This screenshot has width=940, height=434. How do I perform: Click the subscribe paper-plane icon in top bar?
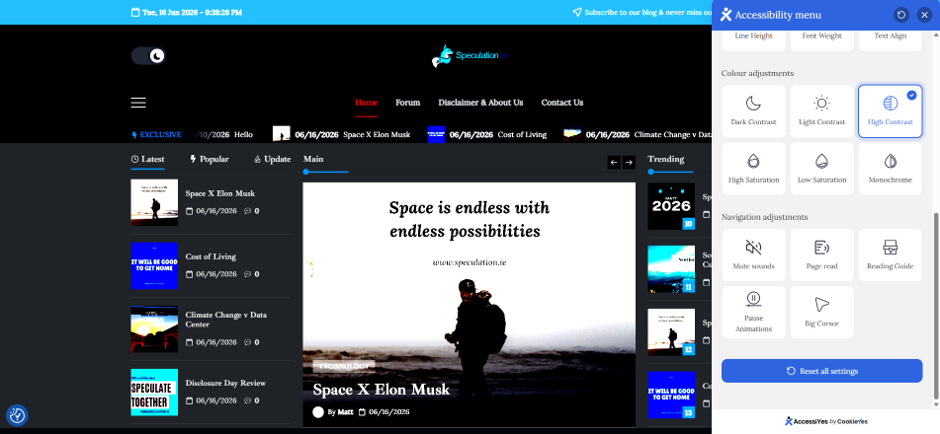577,12
